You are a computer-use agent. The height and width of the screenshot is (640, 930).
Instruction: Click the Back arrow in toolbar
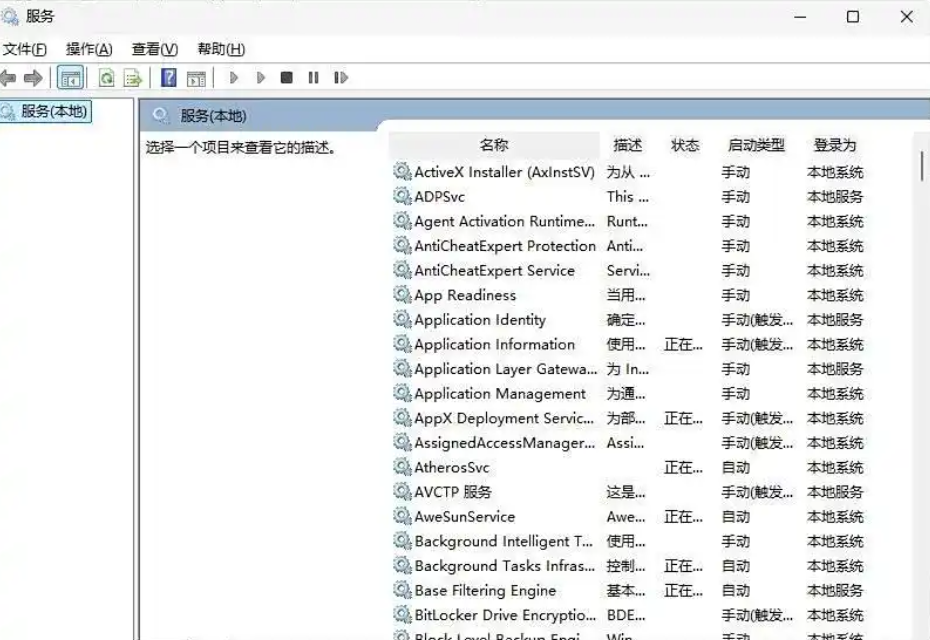click(x=9, y=78)
